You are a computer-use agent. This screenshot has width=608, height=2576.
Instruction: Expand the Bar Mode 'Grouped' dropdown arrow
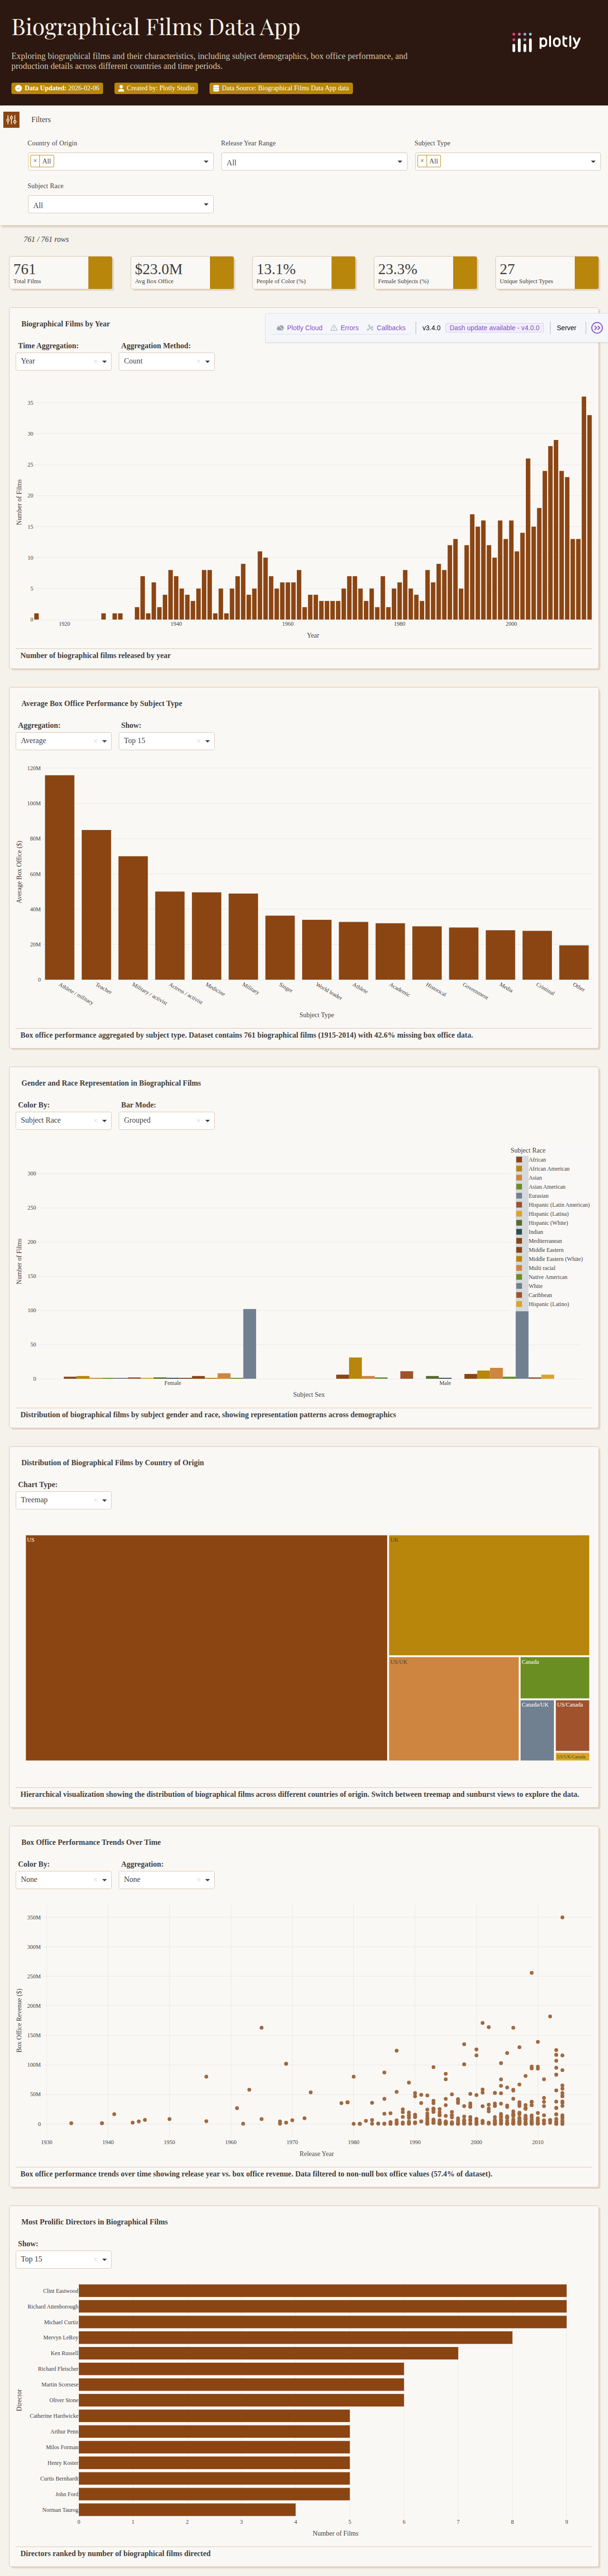(208, 1121)
